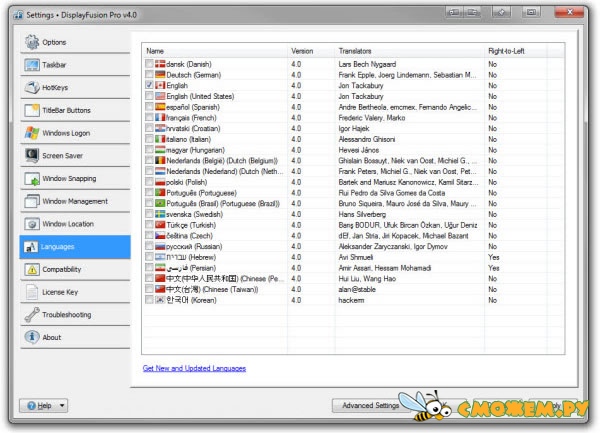Image resolution: width=600 pixels, height=433 pixels.
Task: Click the Compatibility warning icon
Action: tap(32, 269)
